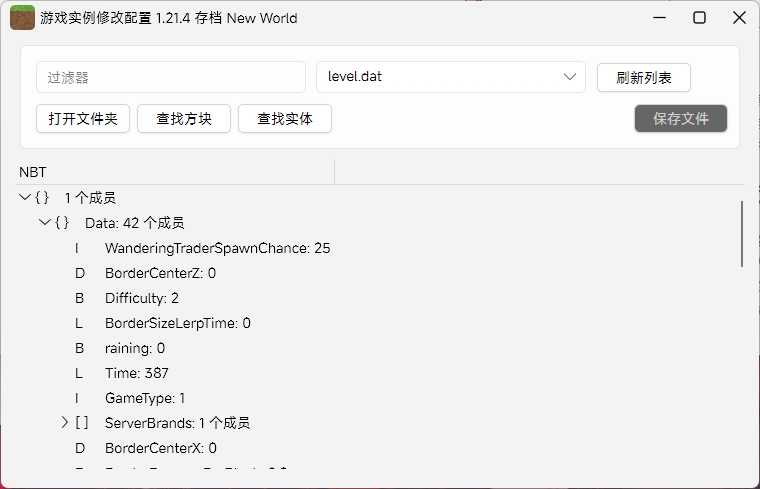This screenshot has height=489, width=760.
Task: Click the 打开文件夹 button
Action: (83, 119)
